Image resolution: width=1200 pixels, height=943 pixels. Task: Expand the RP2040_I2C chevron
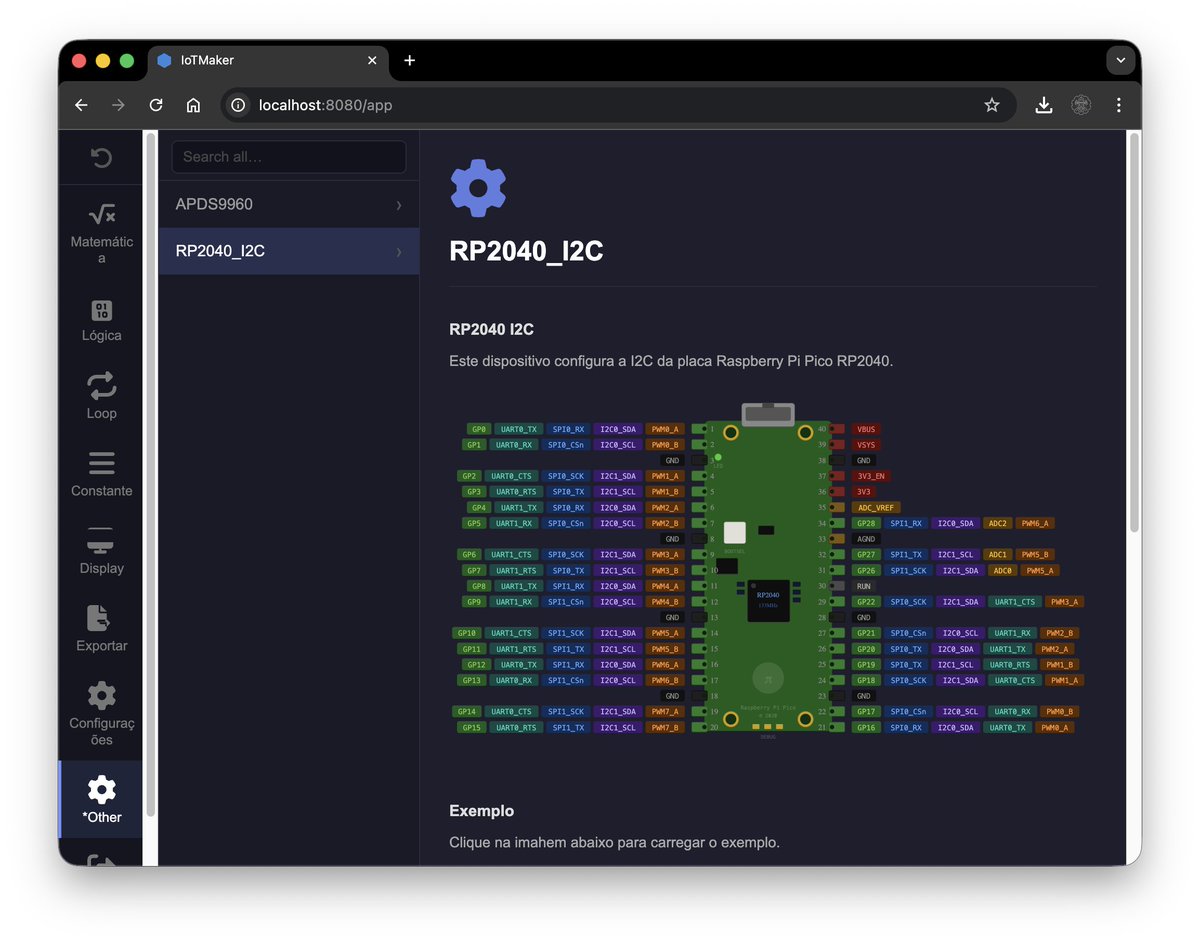click(x=399, y=251)
